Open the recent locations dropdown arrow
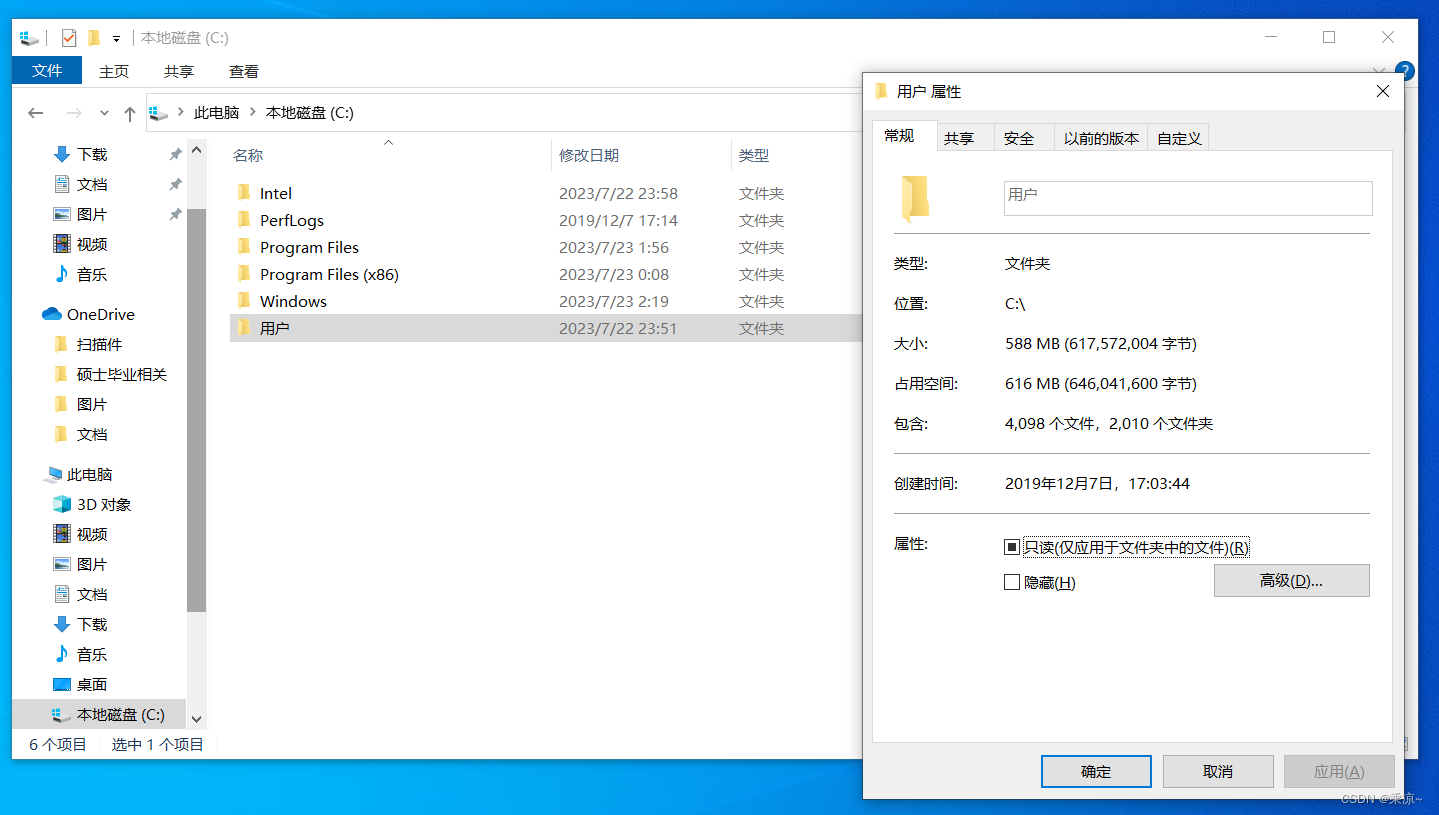 pos(104,114)
